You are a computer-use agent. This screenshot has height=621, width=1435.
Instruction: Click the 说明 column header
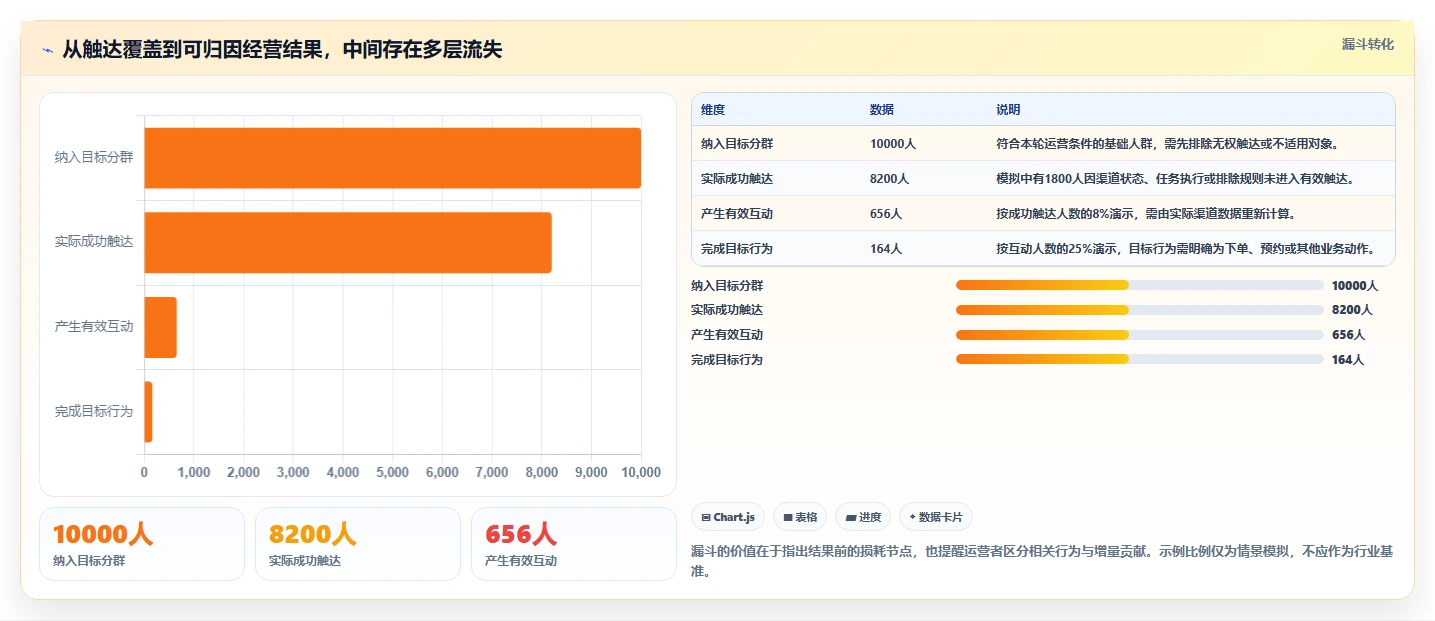[x=1008, y=110]
